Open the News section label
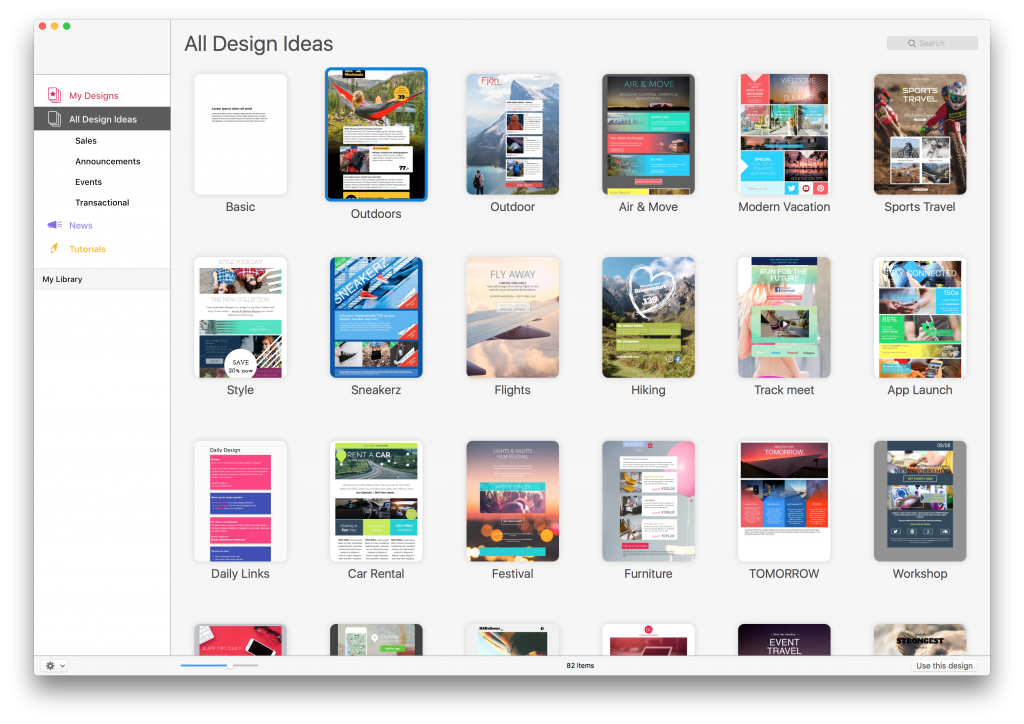Image resolution: width=1024 pixels, height=724 pixels. 81,225
